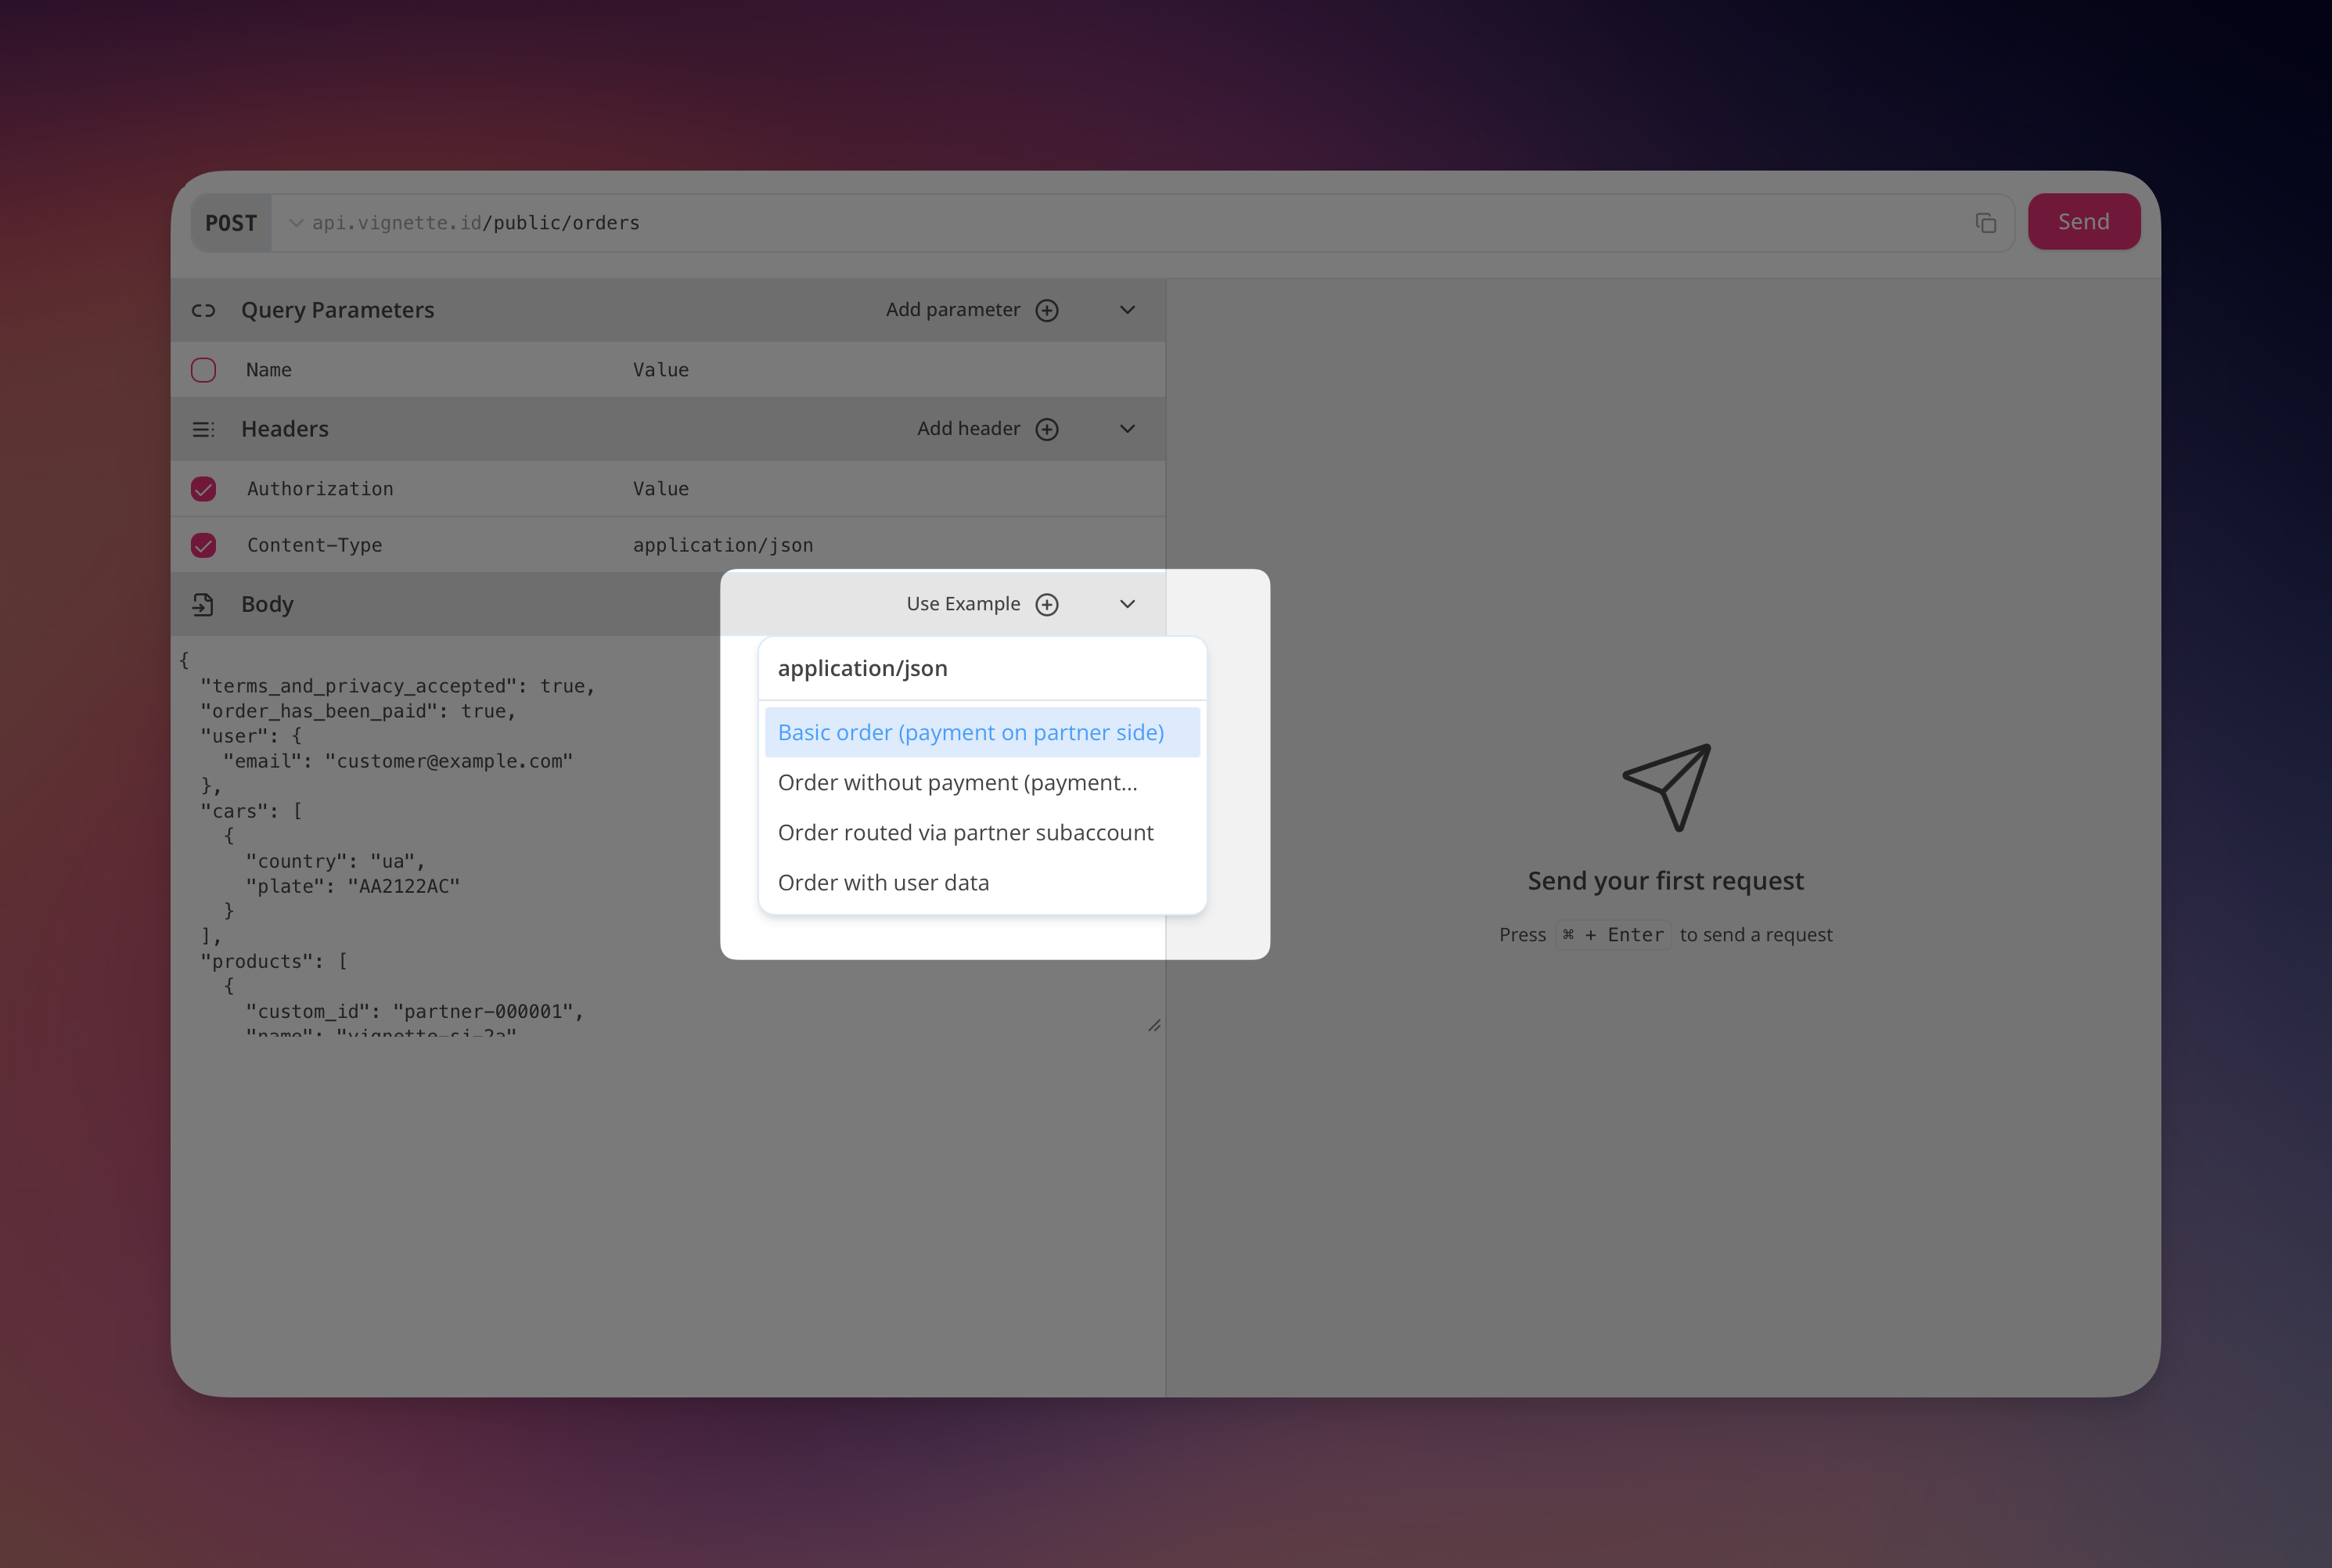This screenshot has height=1568, width=2332.
Task: Collapse the Headers section chevron
Action: (x=1127, y=429)
